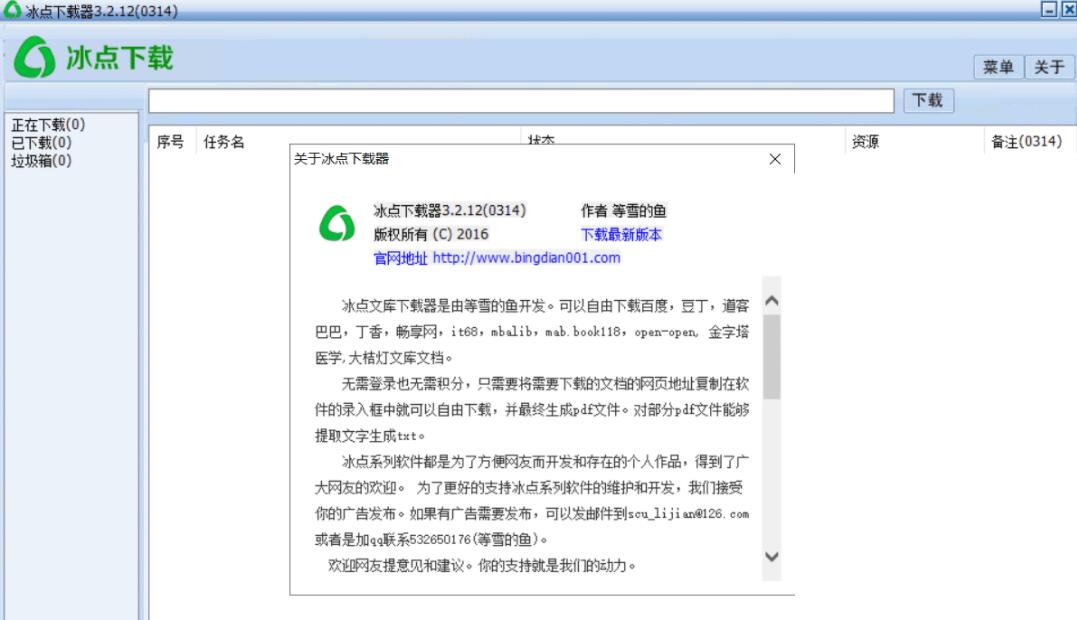Click the green logo inside the About dialog
The image size is (1077, 620).
pos(337,223)
